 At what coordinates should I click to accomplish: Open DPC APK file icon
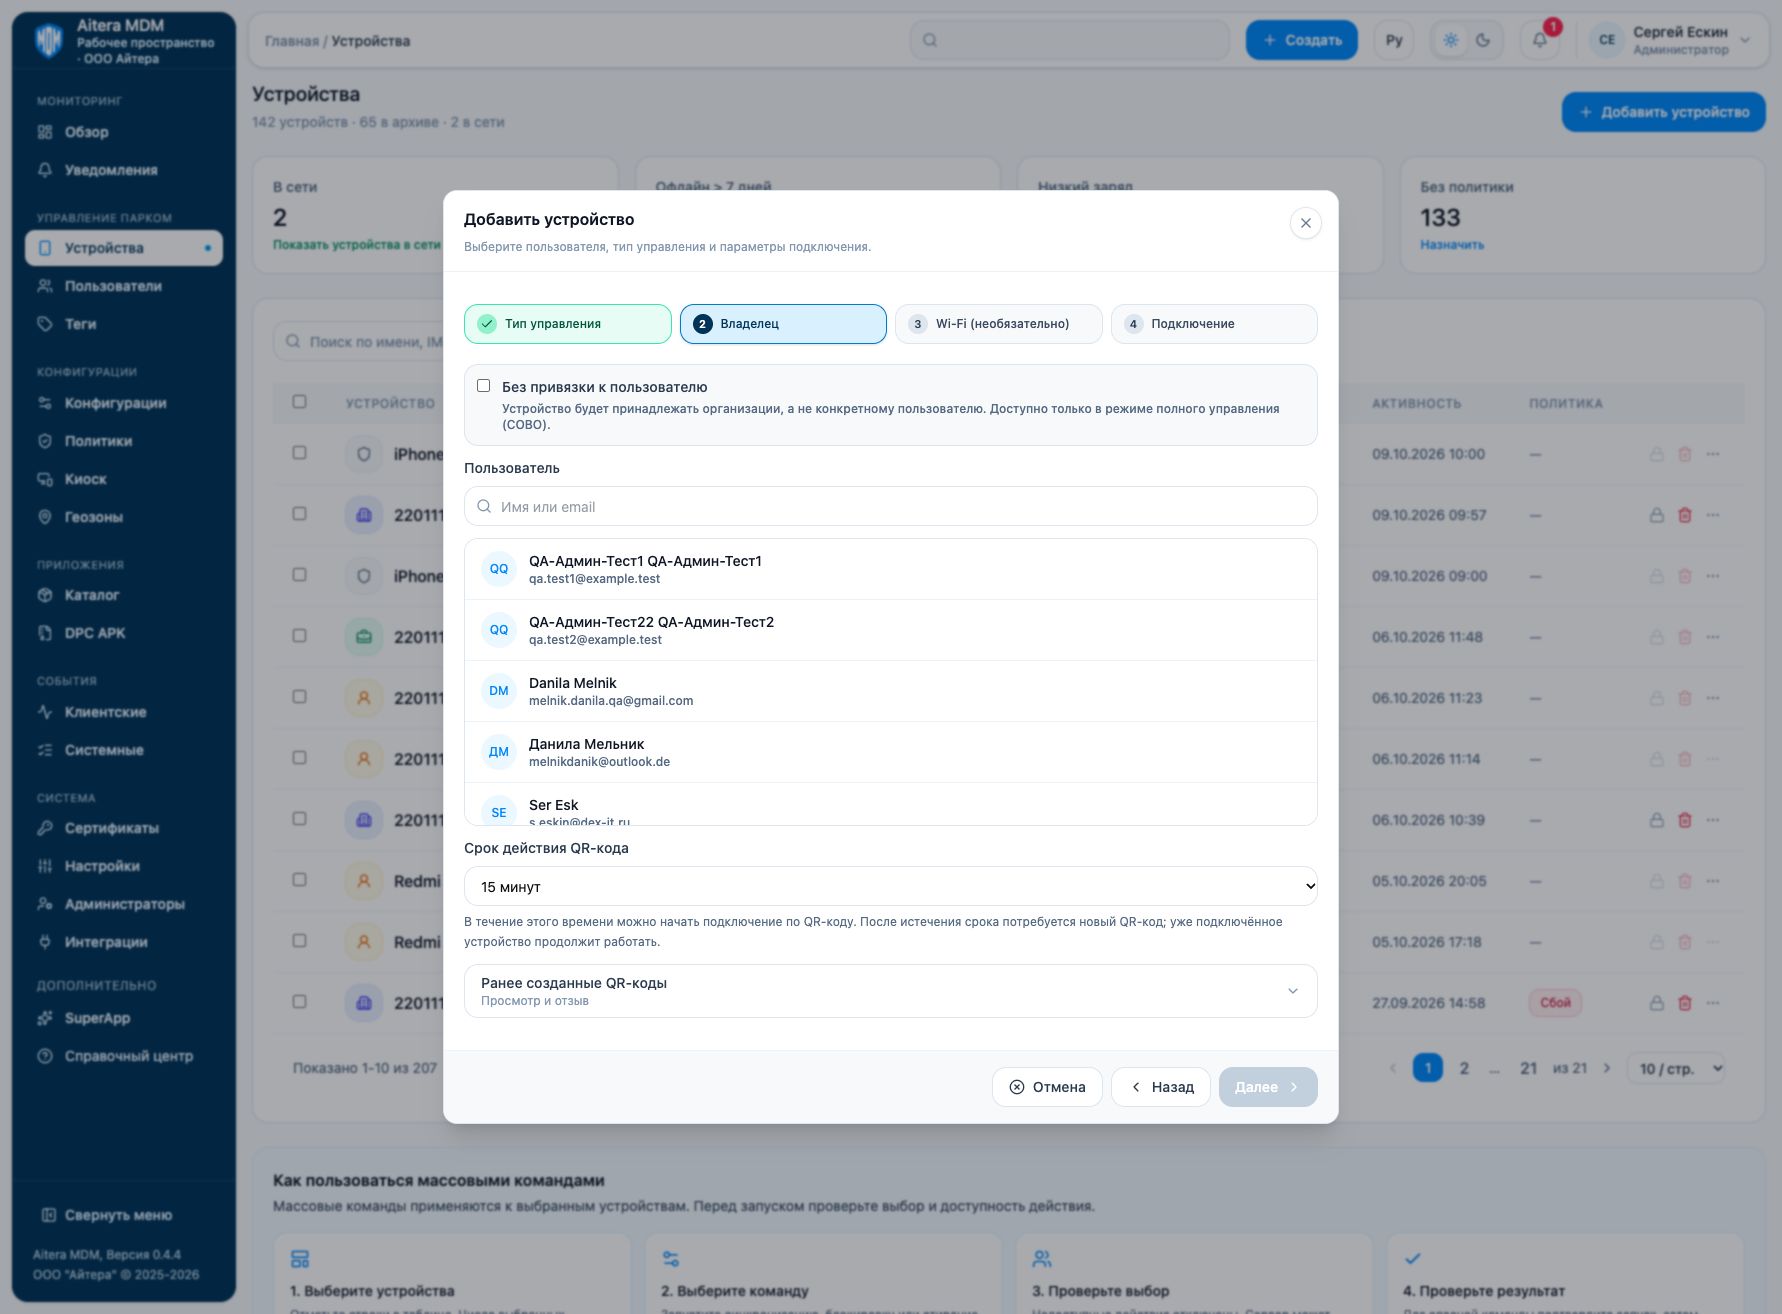pos(45,633)
